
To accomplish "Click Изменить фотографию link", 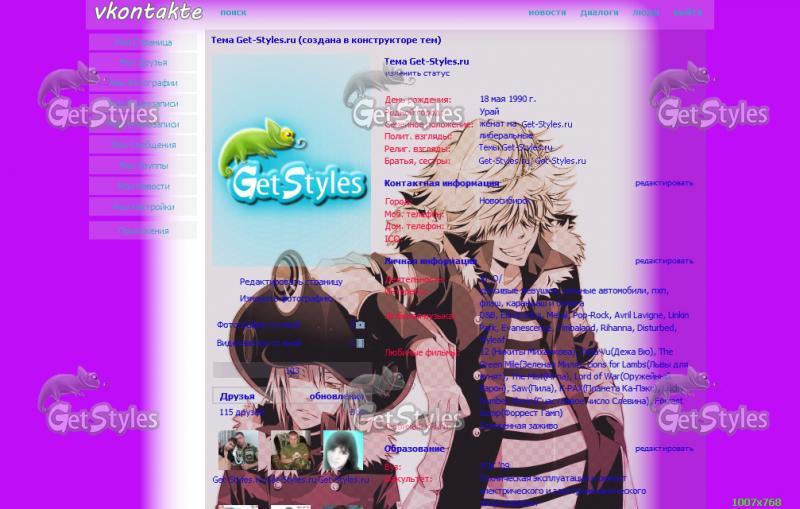I will point(286,298).
